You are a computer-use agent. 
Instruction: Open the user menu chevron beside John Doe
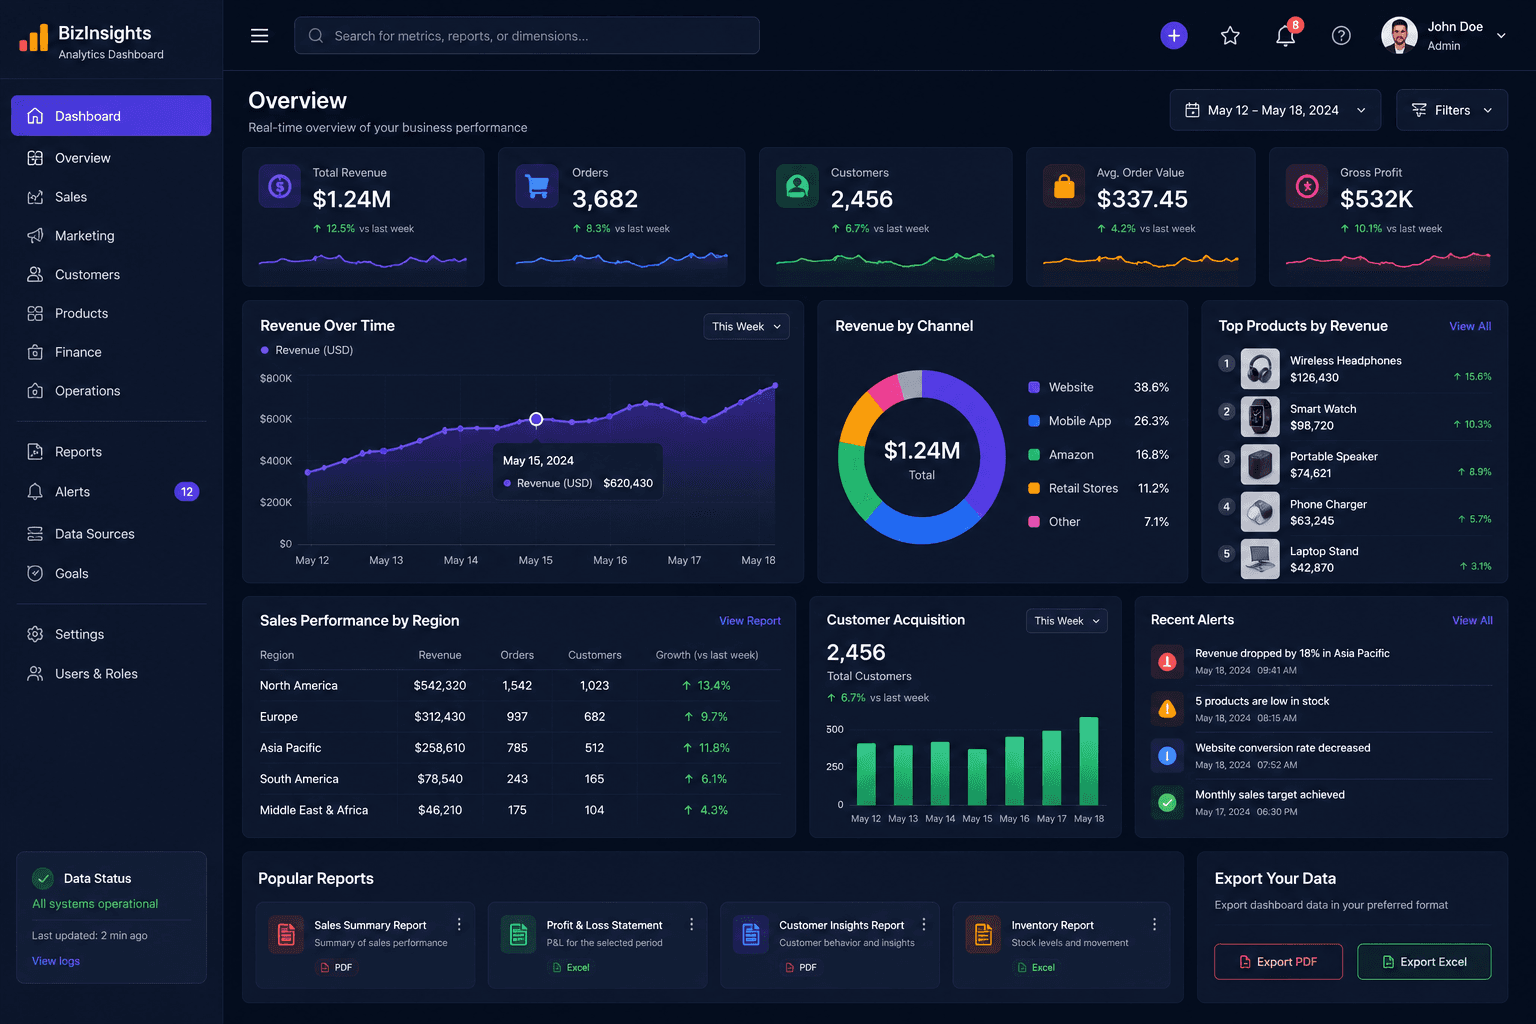[1501, 35]
